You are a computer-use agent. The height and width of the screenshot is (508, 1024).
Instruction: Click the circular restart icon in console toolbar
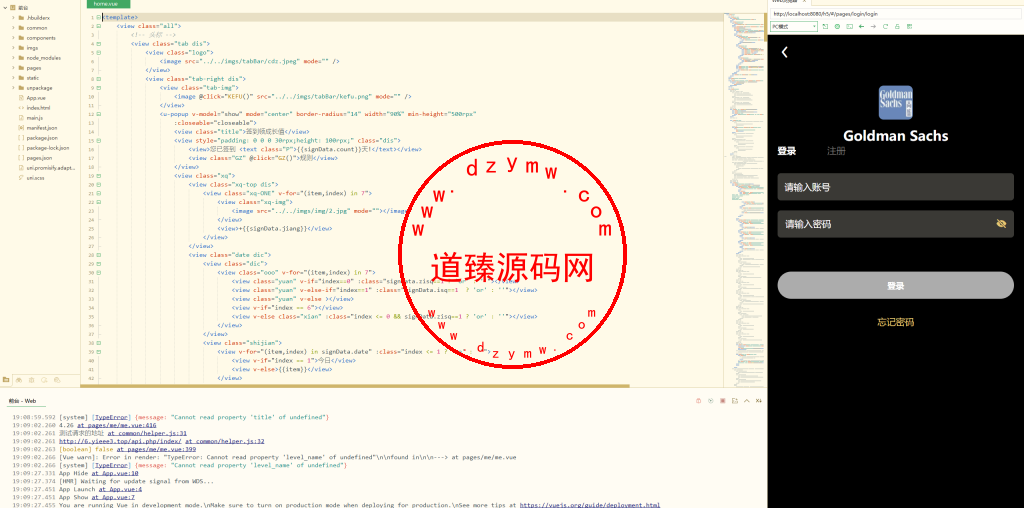711,400
